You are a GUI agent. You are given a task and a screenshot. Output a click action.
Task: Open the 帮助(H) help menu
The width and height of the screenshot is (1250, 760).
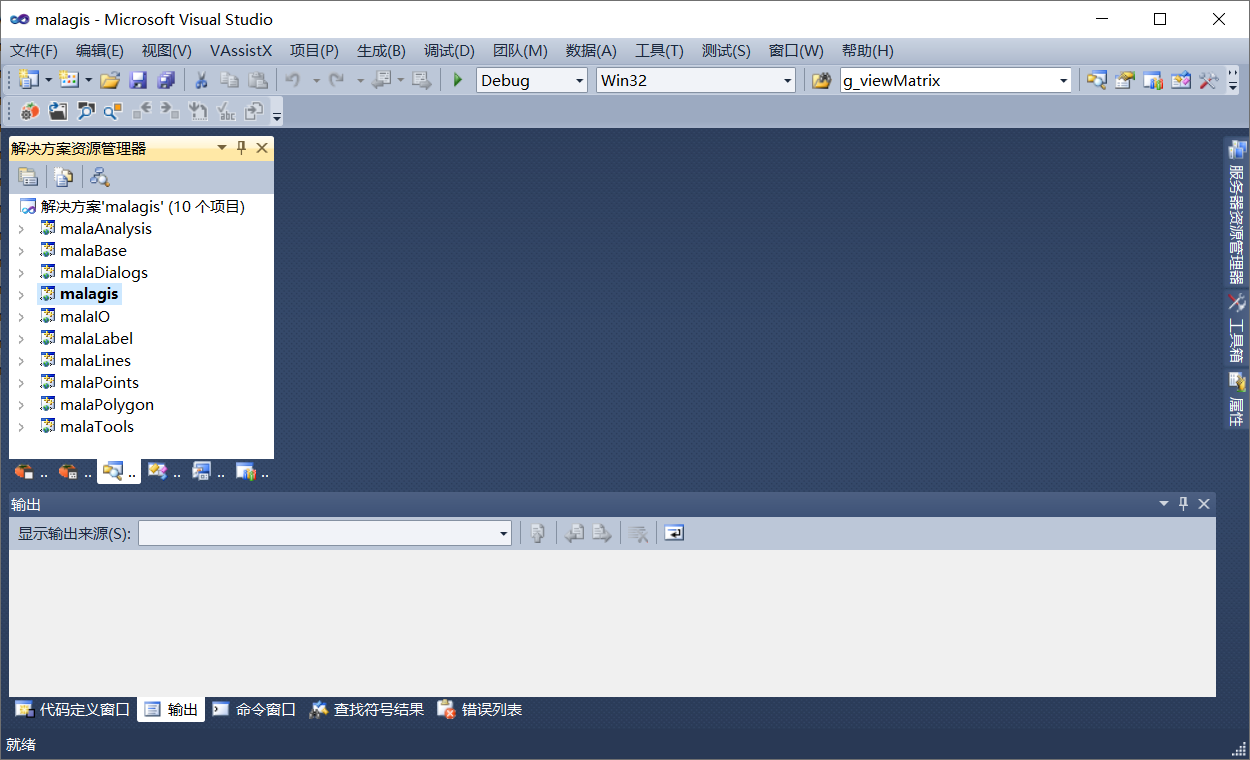click(867, 51)
